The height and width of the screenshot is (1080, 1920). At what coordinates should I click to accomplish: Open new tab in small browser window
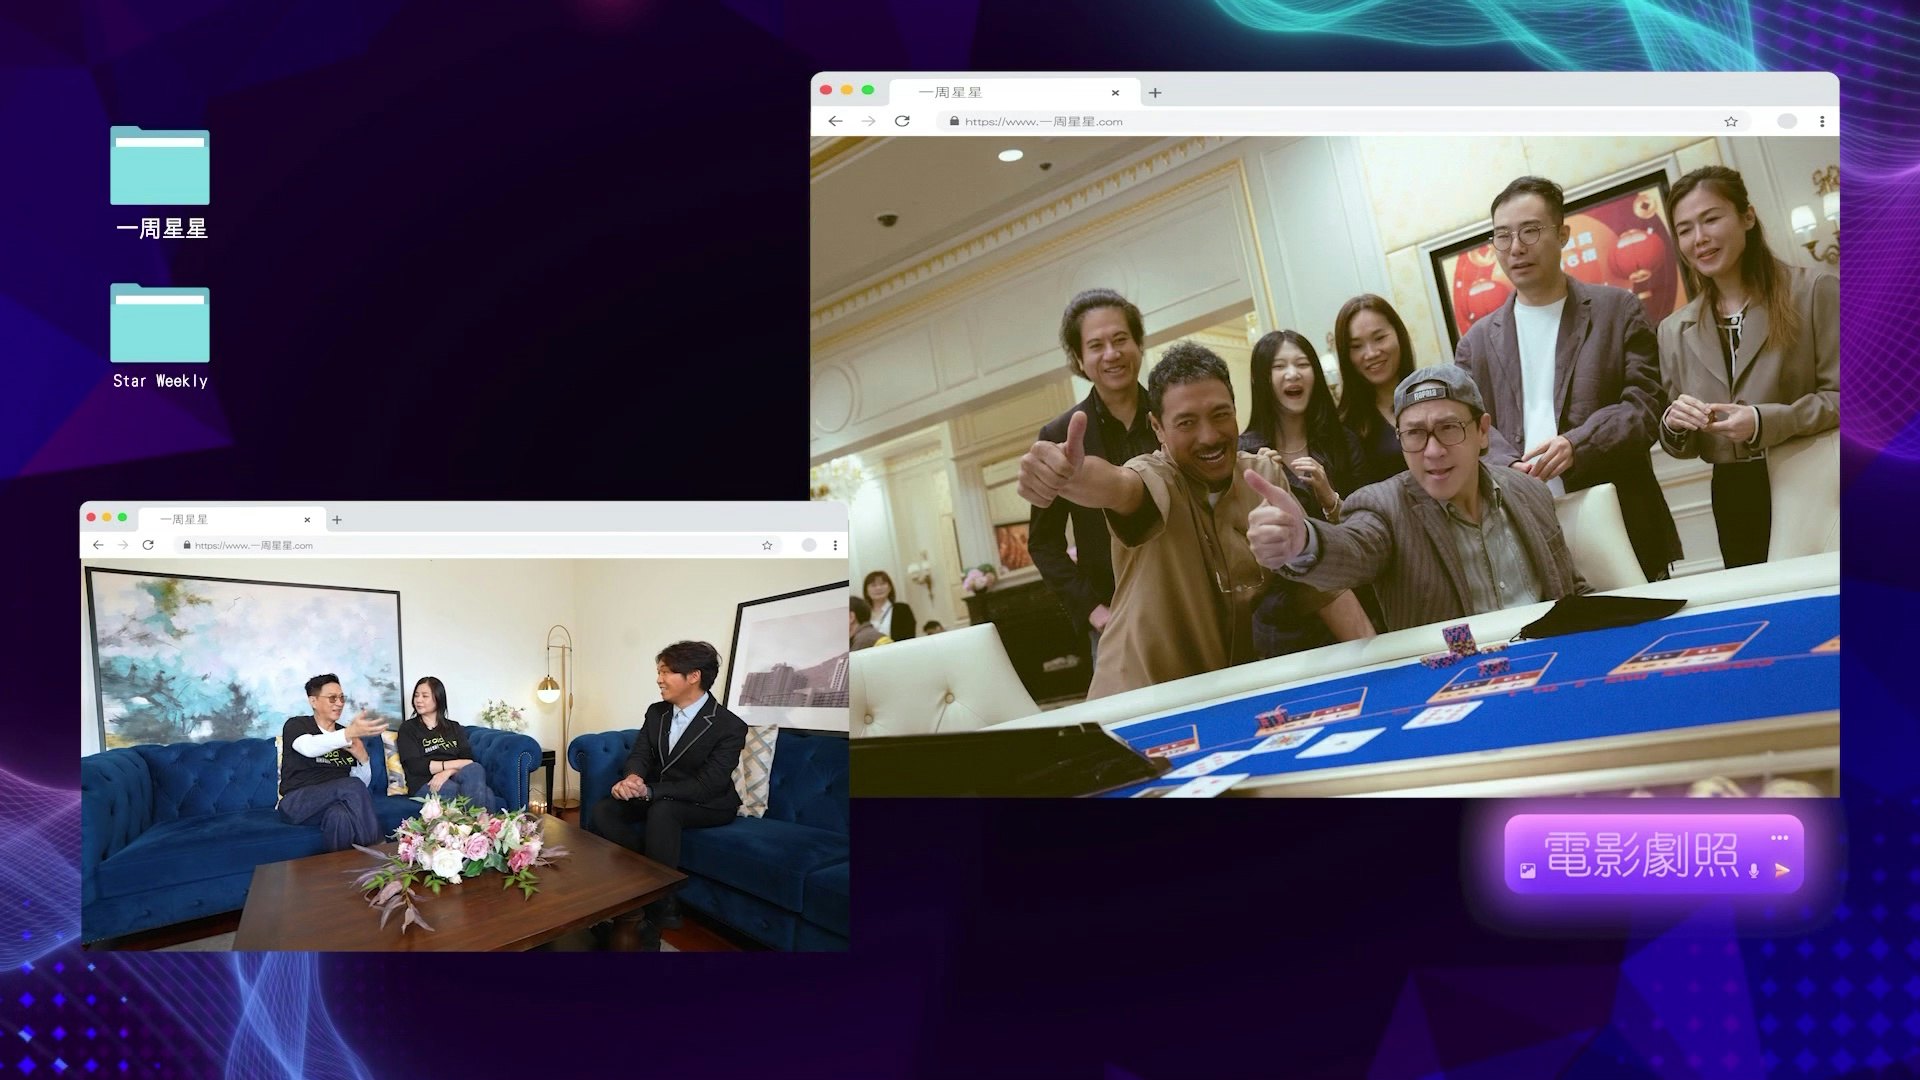337,519
